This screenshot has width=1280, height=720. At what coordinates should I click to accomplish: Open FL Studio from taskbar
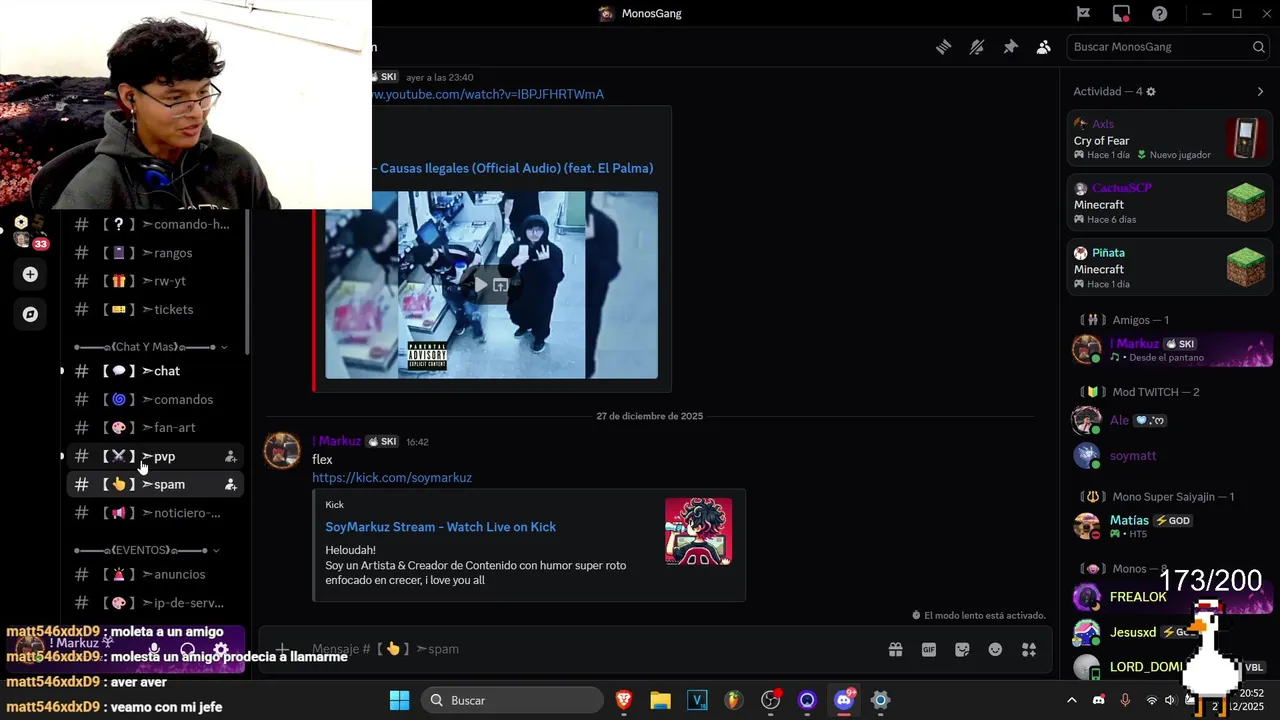[x=734, y=700]
